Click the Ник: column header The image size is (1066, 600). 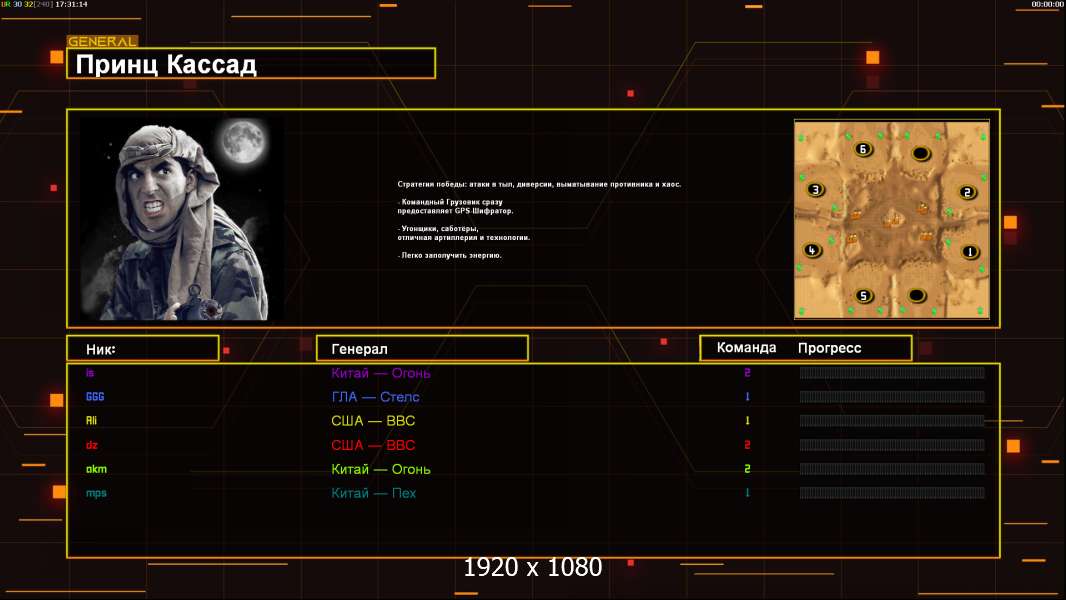pyautogui.click(x=142, y=348)
